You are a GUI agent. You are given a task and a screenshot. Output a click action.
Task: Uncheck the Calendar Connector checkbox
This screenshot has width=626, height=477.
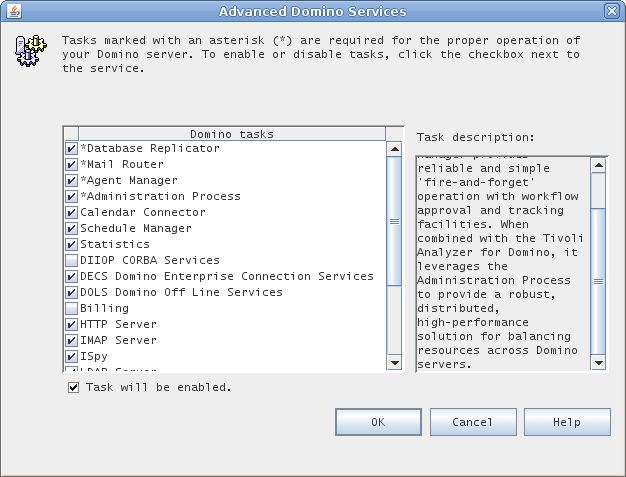71,212
